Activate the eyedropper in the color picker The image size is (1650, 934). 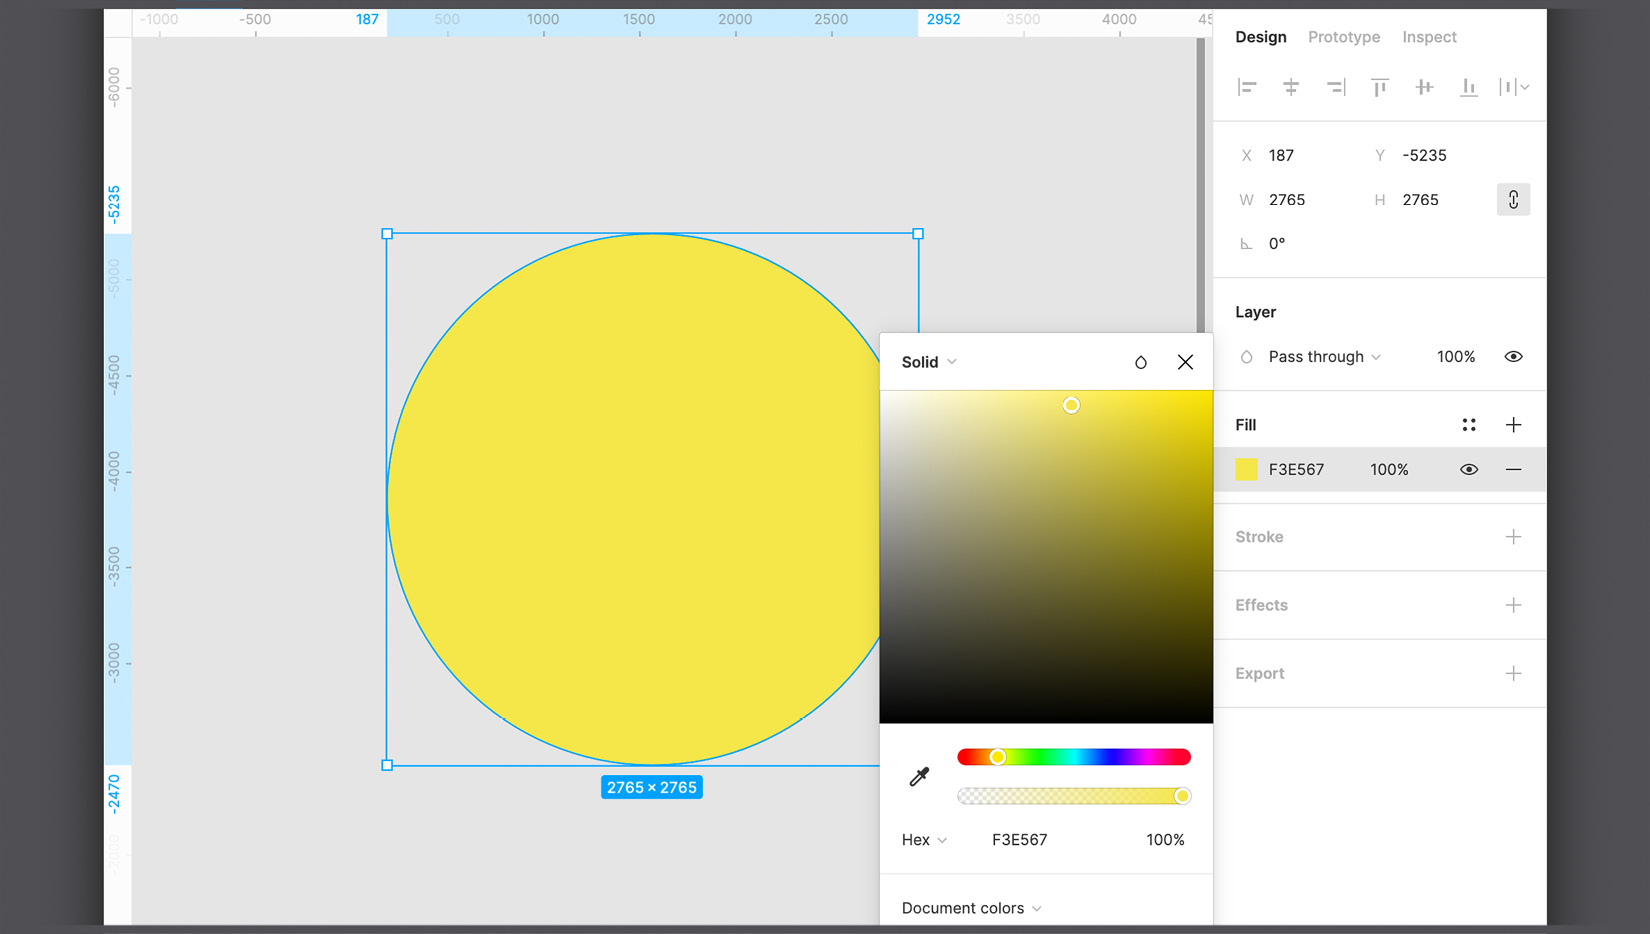click(x=919, y=774)
